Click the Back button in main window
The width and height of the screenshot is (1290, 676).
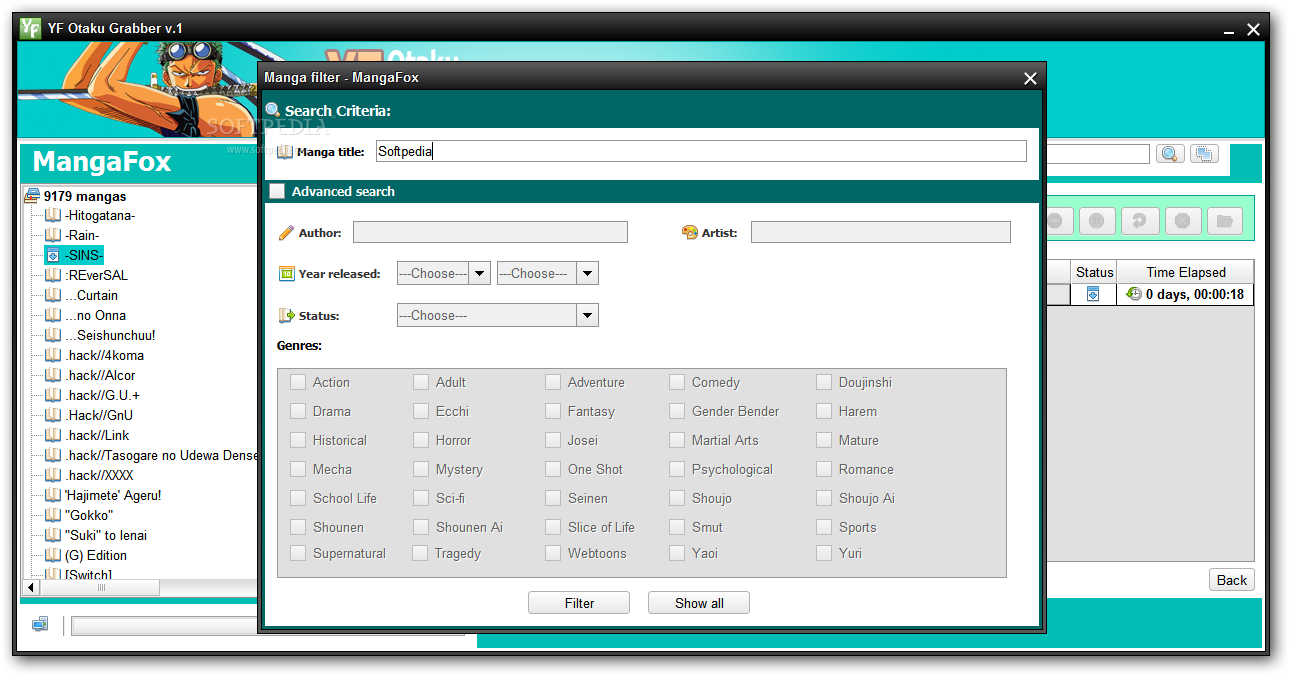tap(1232, 580)
